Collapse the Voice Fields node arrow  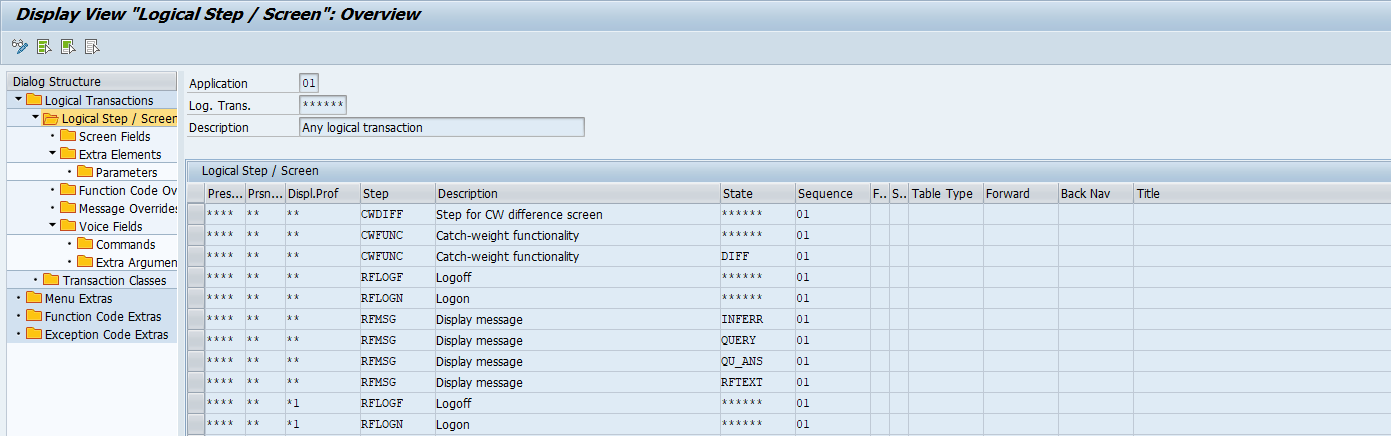click(52, 226)
